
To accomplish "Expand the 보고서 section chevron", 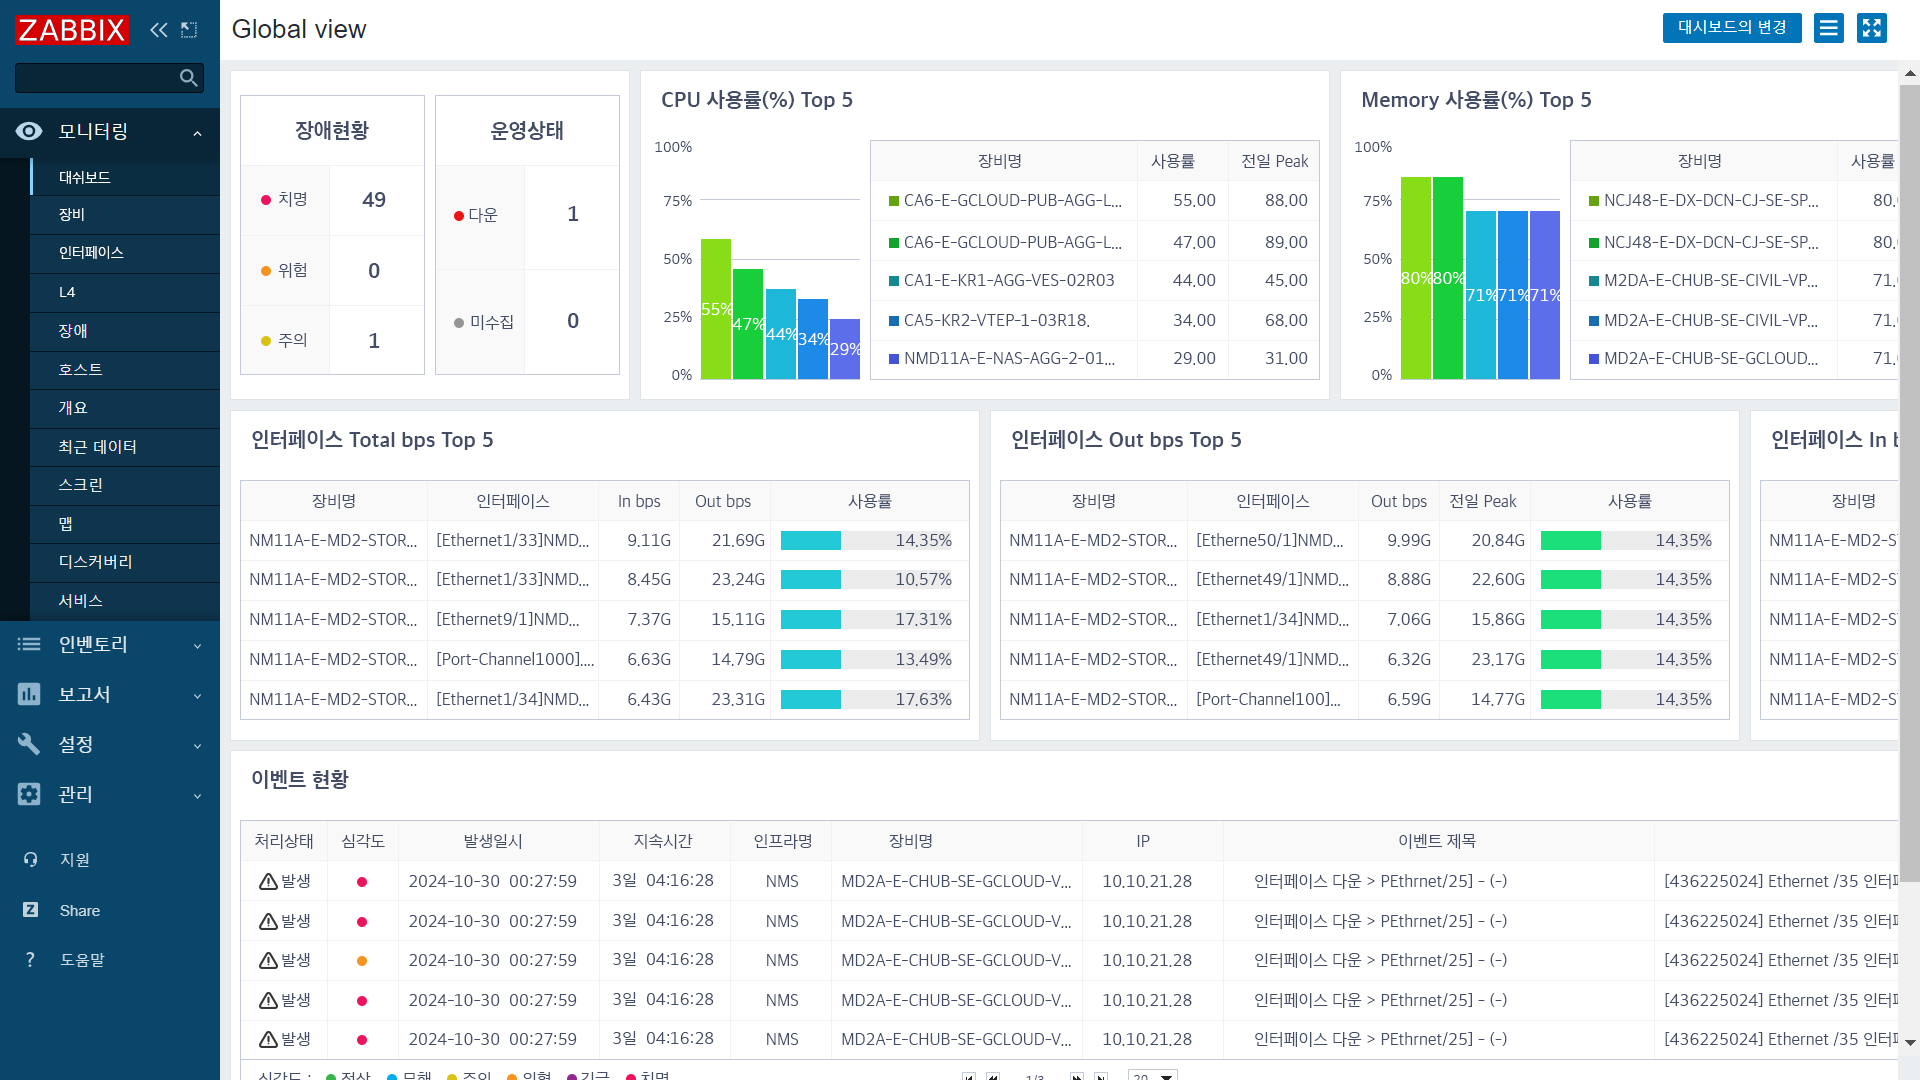I will click(197, 696).
